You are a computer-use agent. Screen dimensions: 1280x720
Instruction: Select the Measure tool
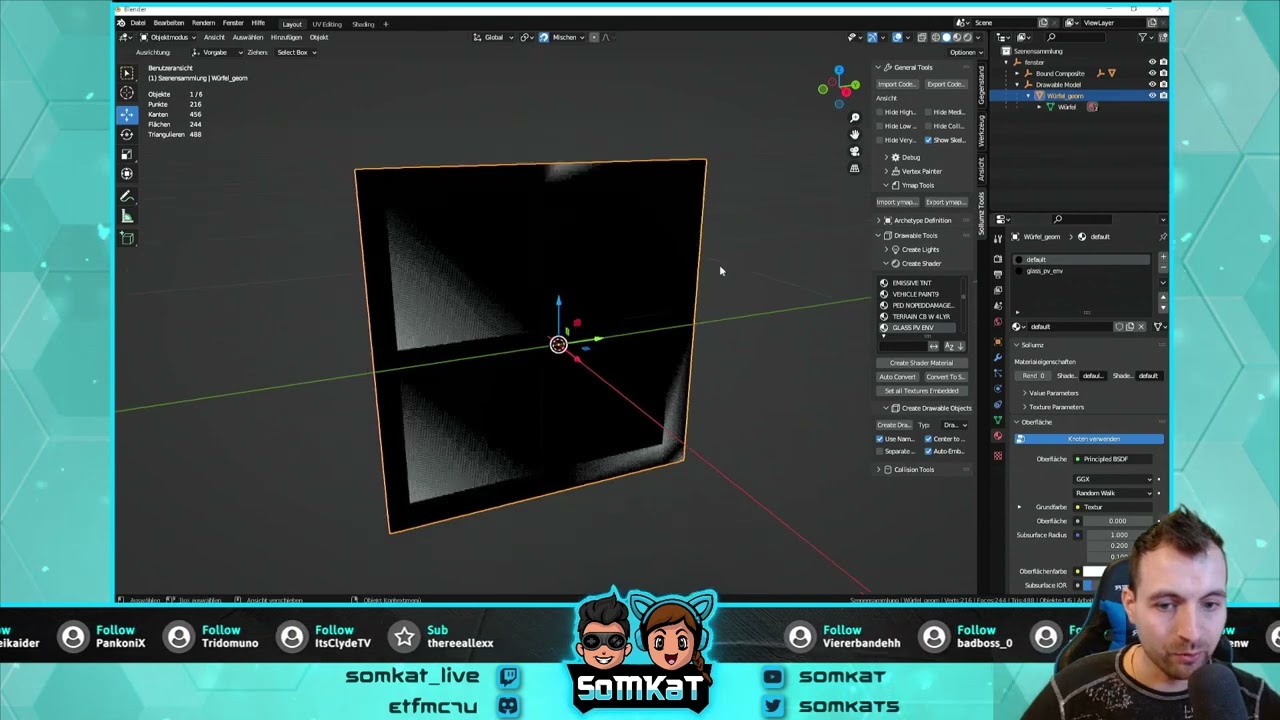[x=127, y=217]
